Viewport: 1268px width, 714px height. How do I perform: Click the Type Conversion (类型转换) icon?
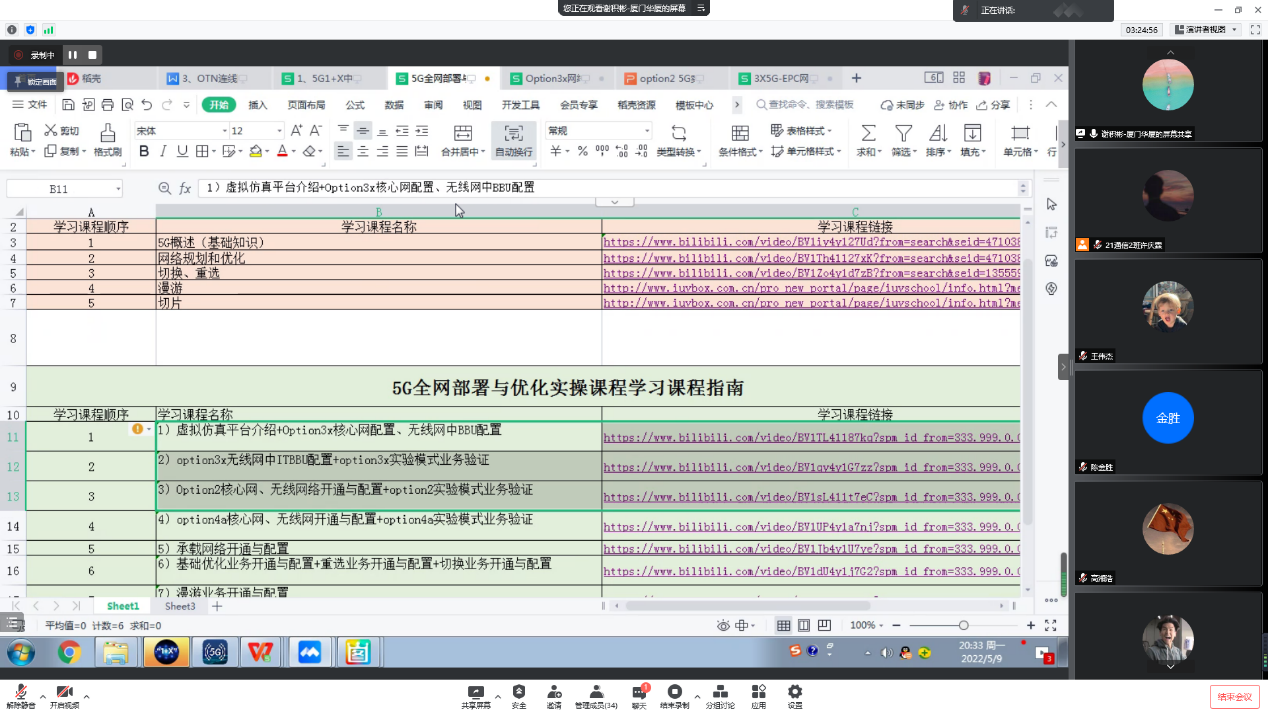pyautogui.click(x=679, y=134)
